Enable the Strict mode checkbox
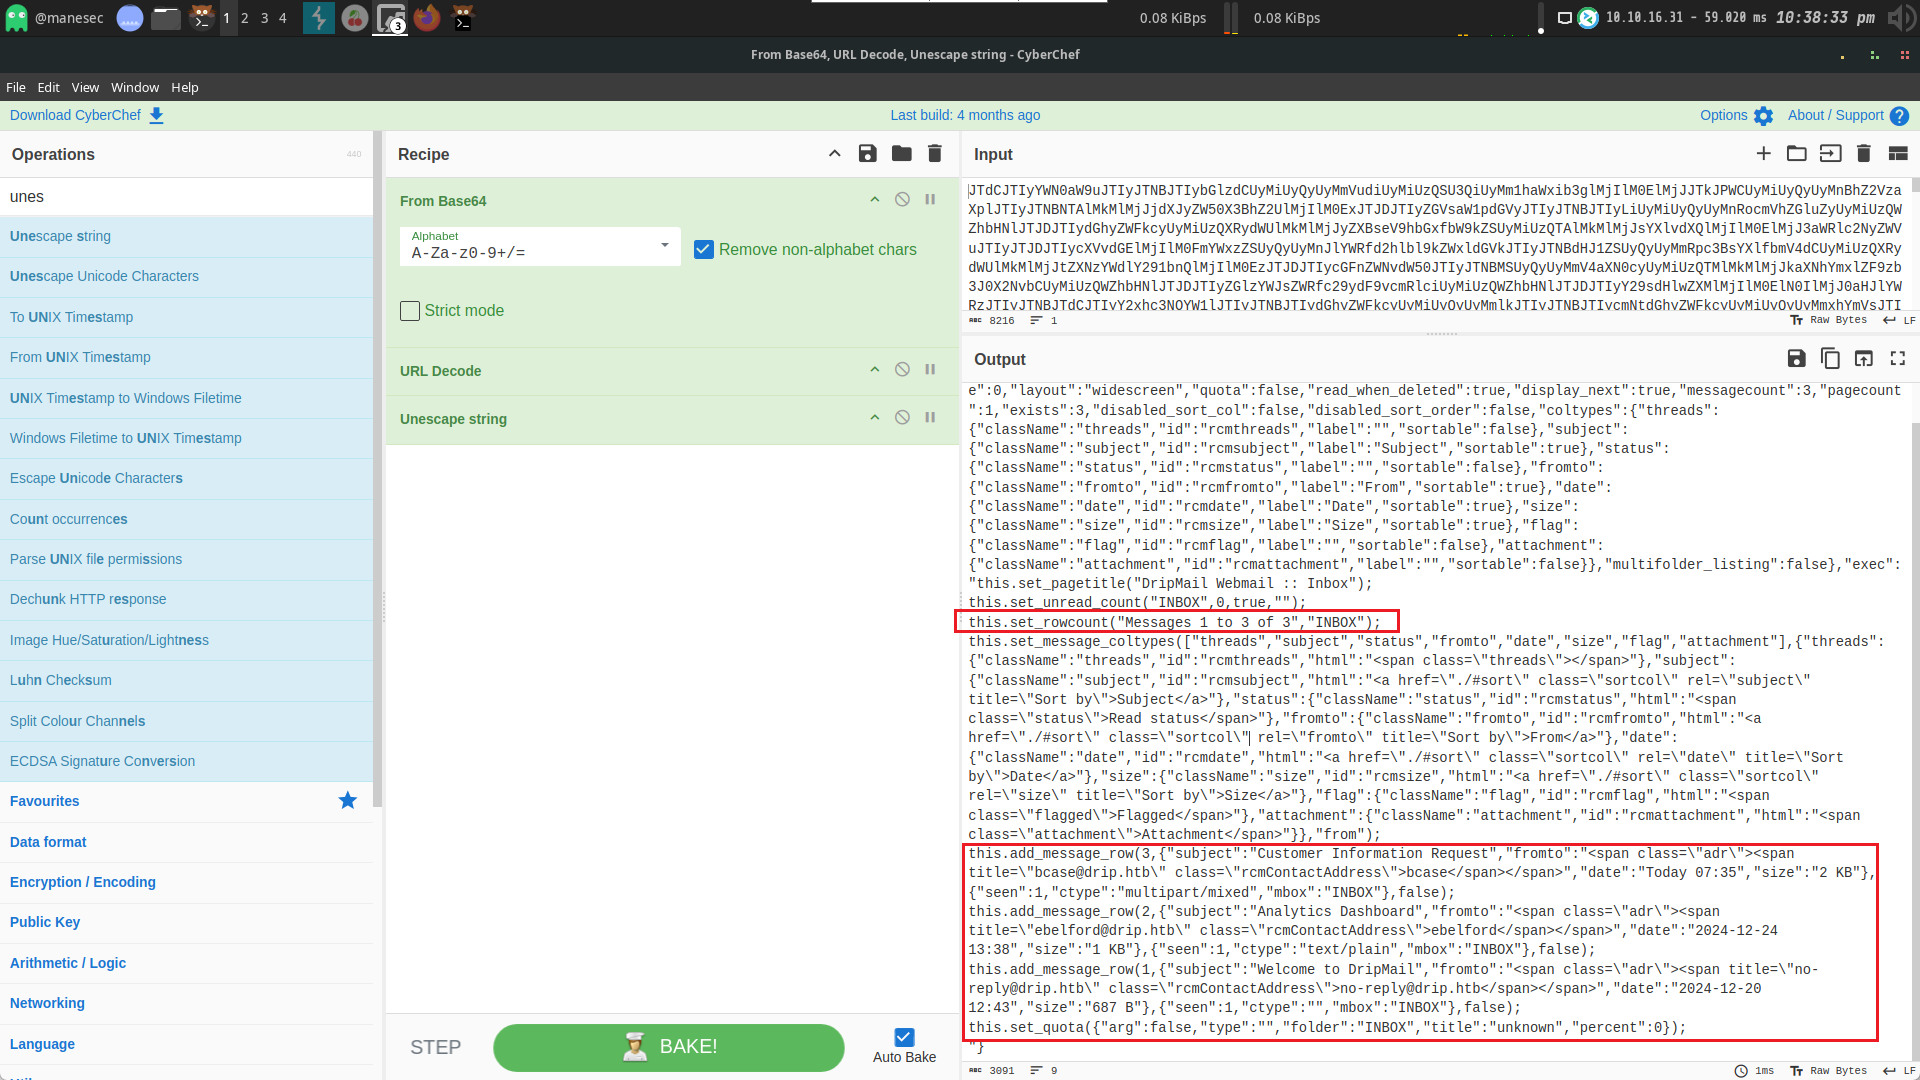Viewport: 1920px width, 1080px height. 410,311
